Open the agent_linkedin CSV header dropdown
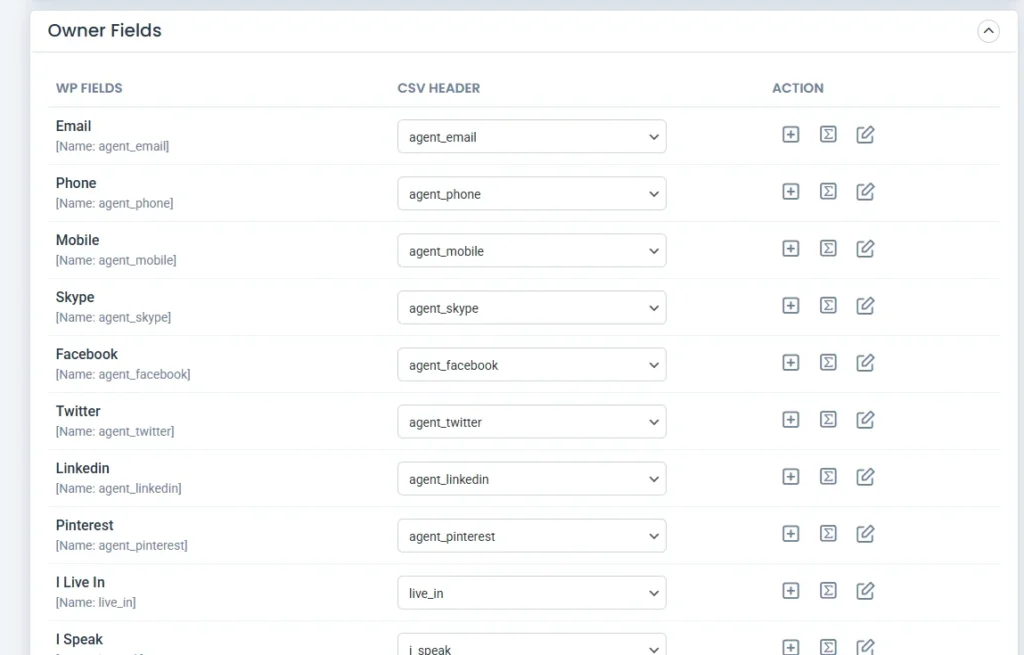The image size is (1024, 655). click(x=531, y=479)
